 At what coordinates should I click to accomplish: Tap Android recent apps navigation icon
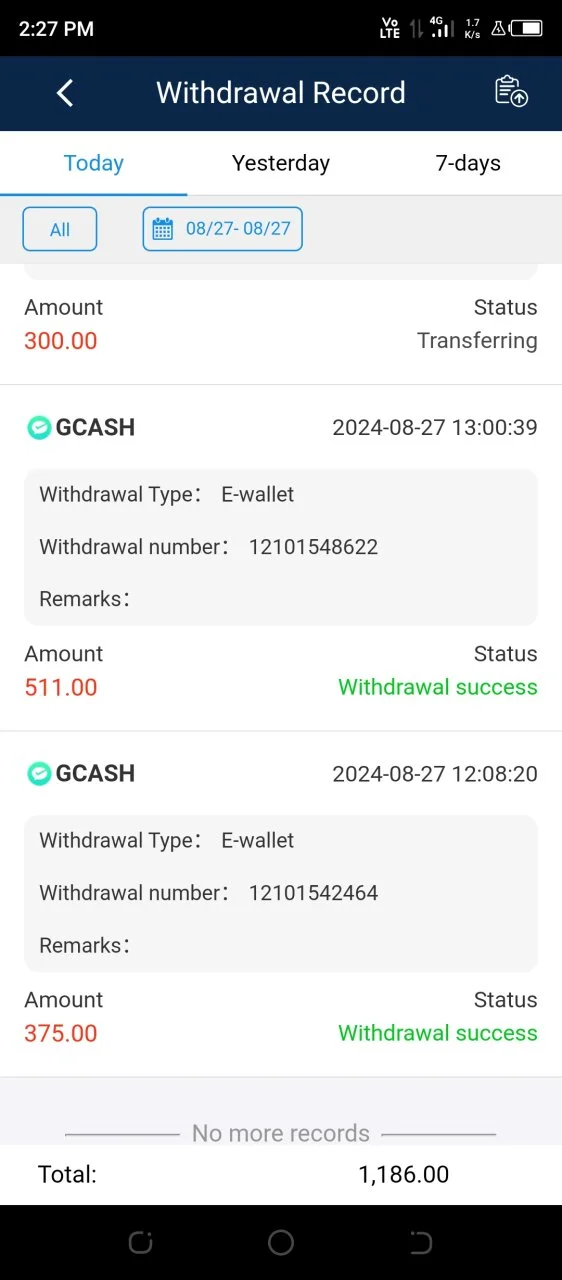140,1243
